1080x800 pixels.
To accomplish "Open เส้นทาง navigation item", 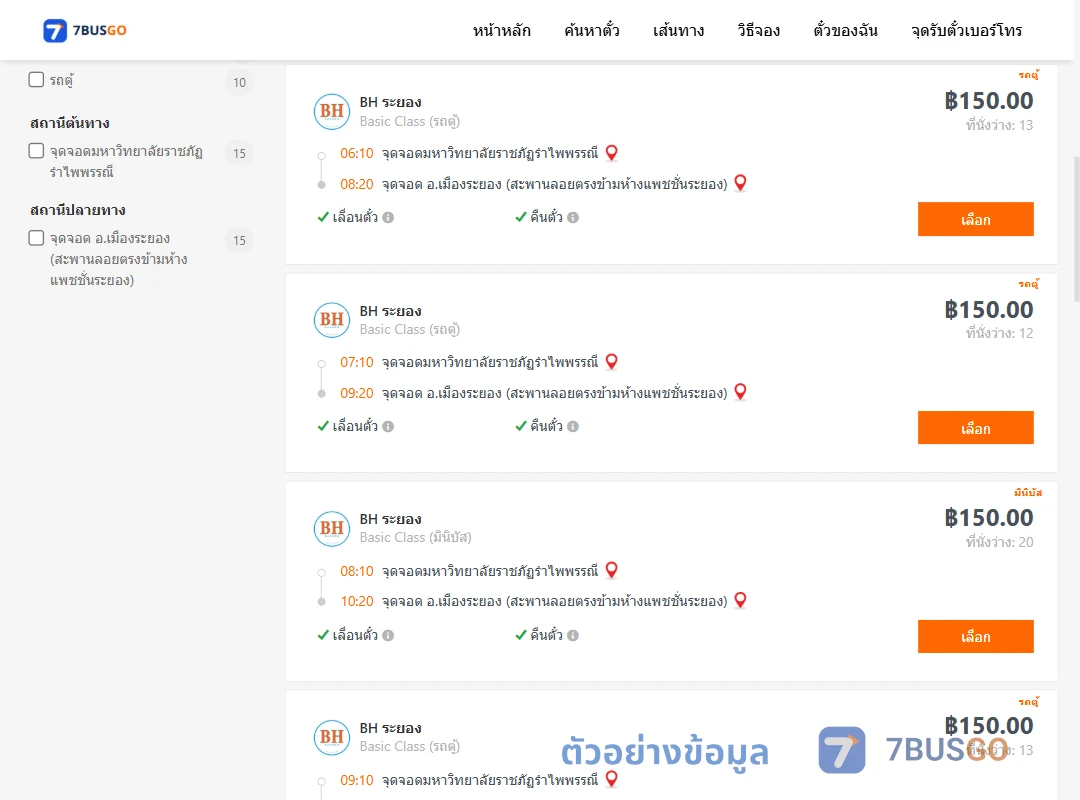I will tap(678, 30).
